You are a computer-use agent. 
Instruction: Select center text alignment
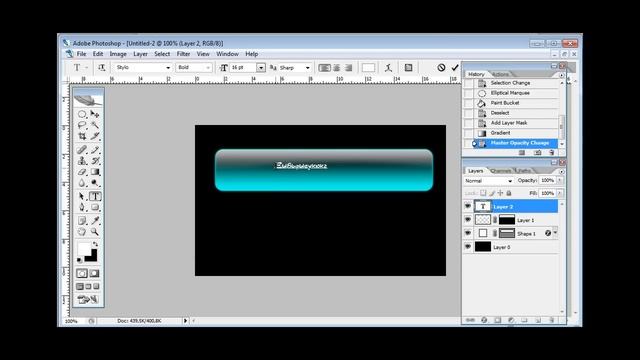pyautogui.click(x=337, y=68)
